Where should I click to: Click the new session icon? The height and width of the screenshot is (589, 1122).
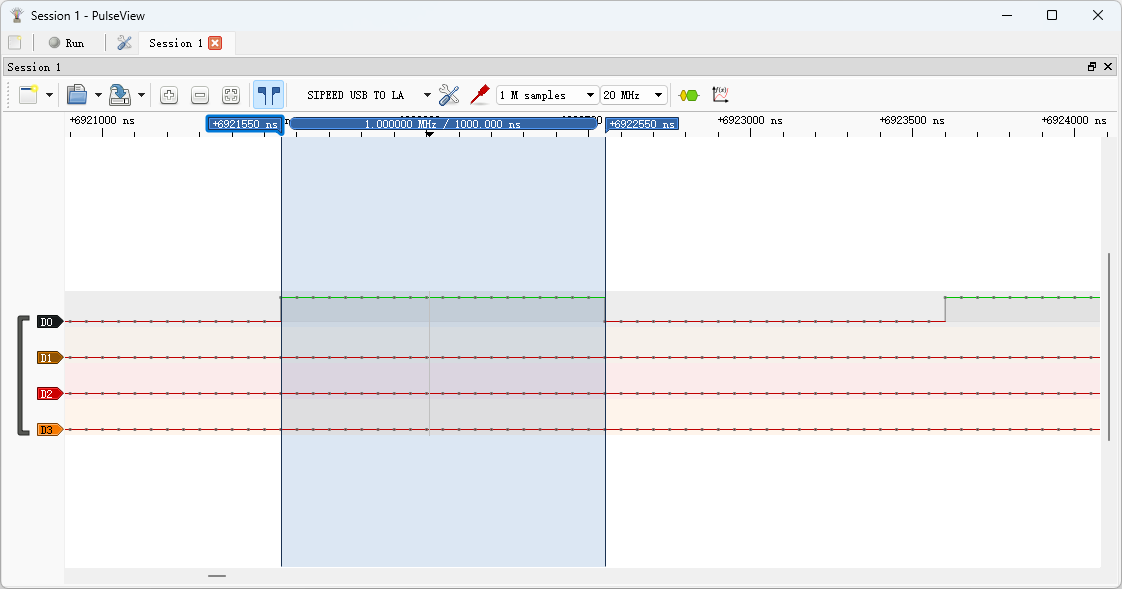28,95
